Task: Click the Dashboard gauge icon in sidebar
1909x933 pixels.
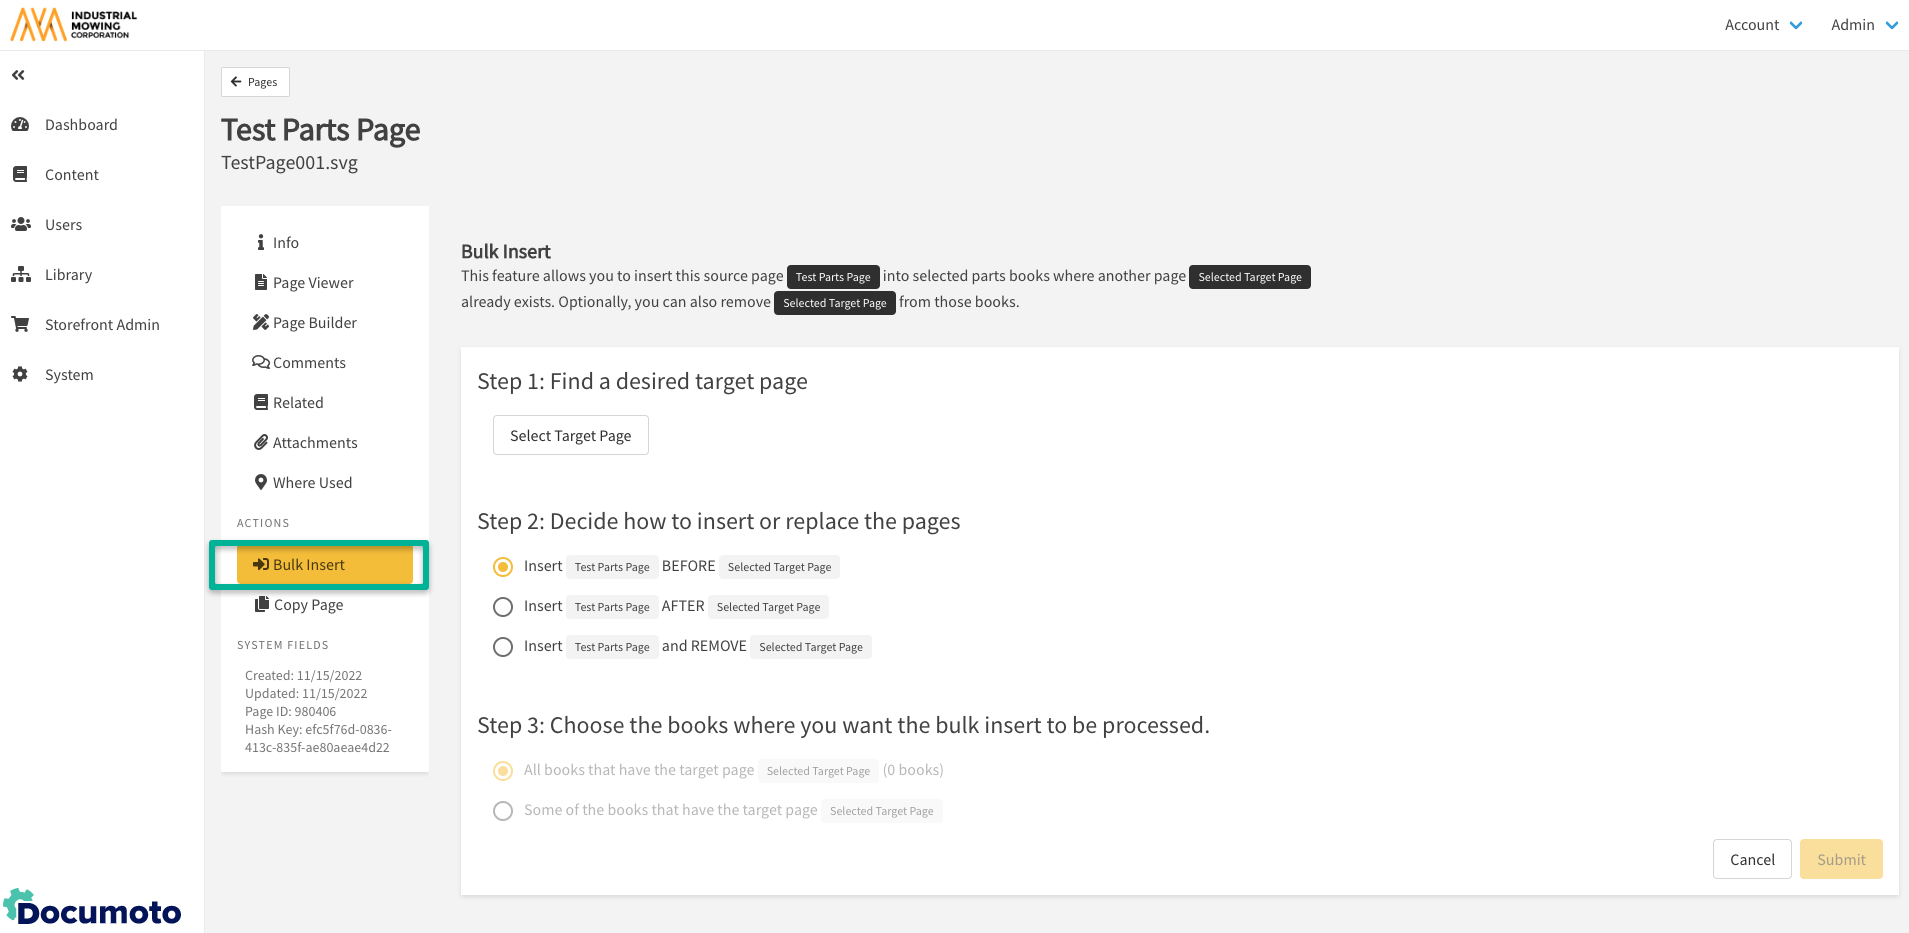Action: (20, 125)
